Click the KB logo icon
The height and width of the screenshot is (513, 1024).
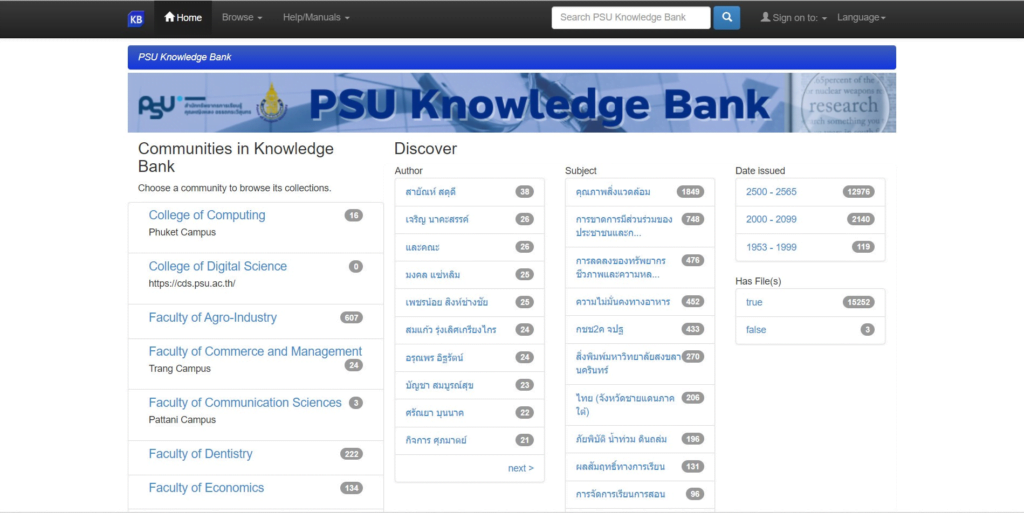tap(136, 19)
